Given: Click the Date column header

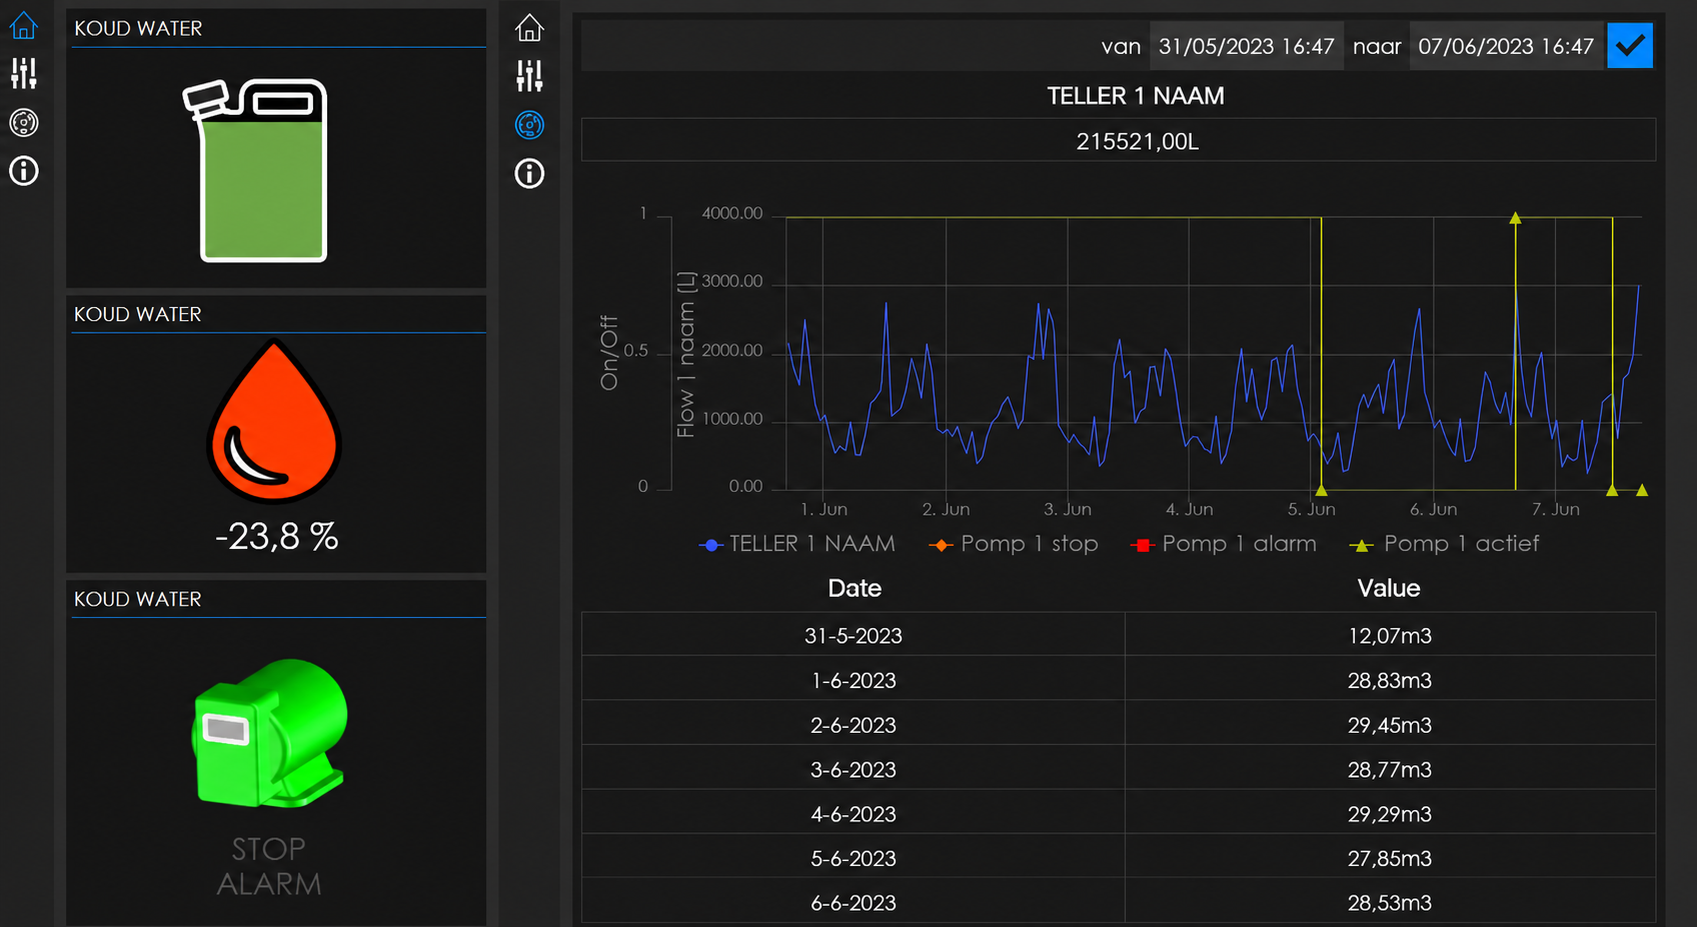Looking at the screenshot, I should [855, 588].
